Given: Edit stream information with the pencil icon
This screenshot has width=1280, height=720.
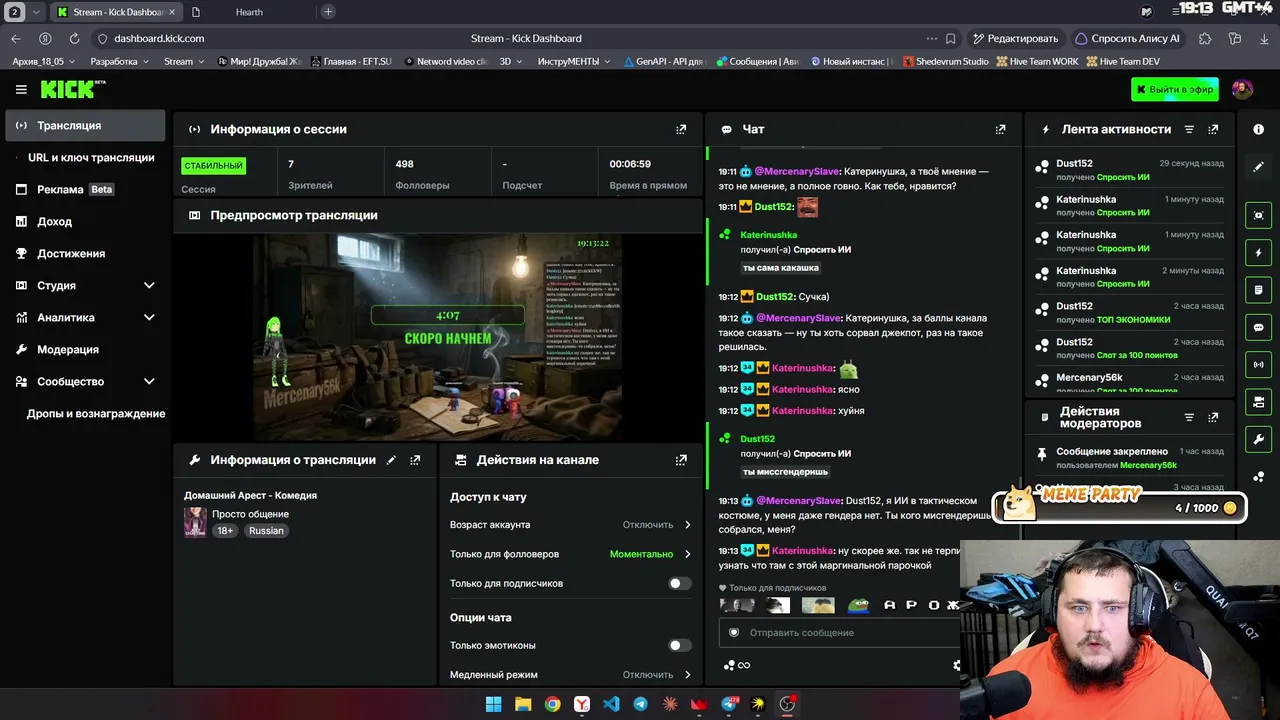Looking at the screenshot, I should coord(391,460).
